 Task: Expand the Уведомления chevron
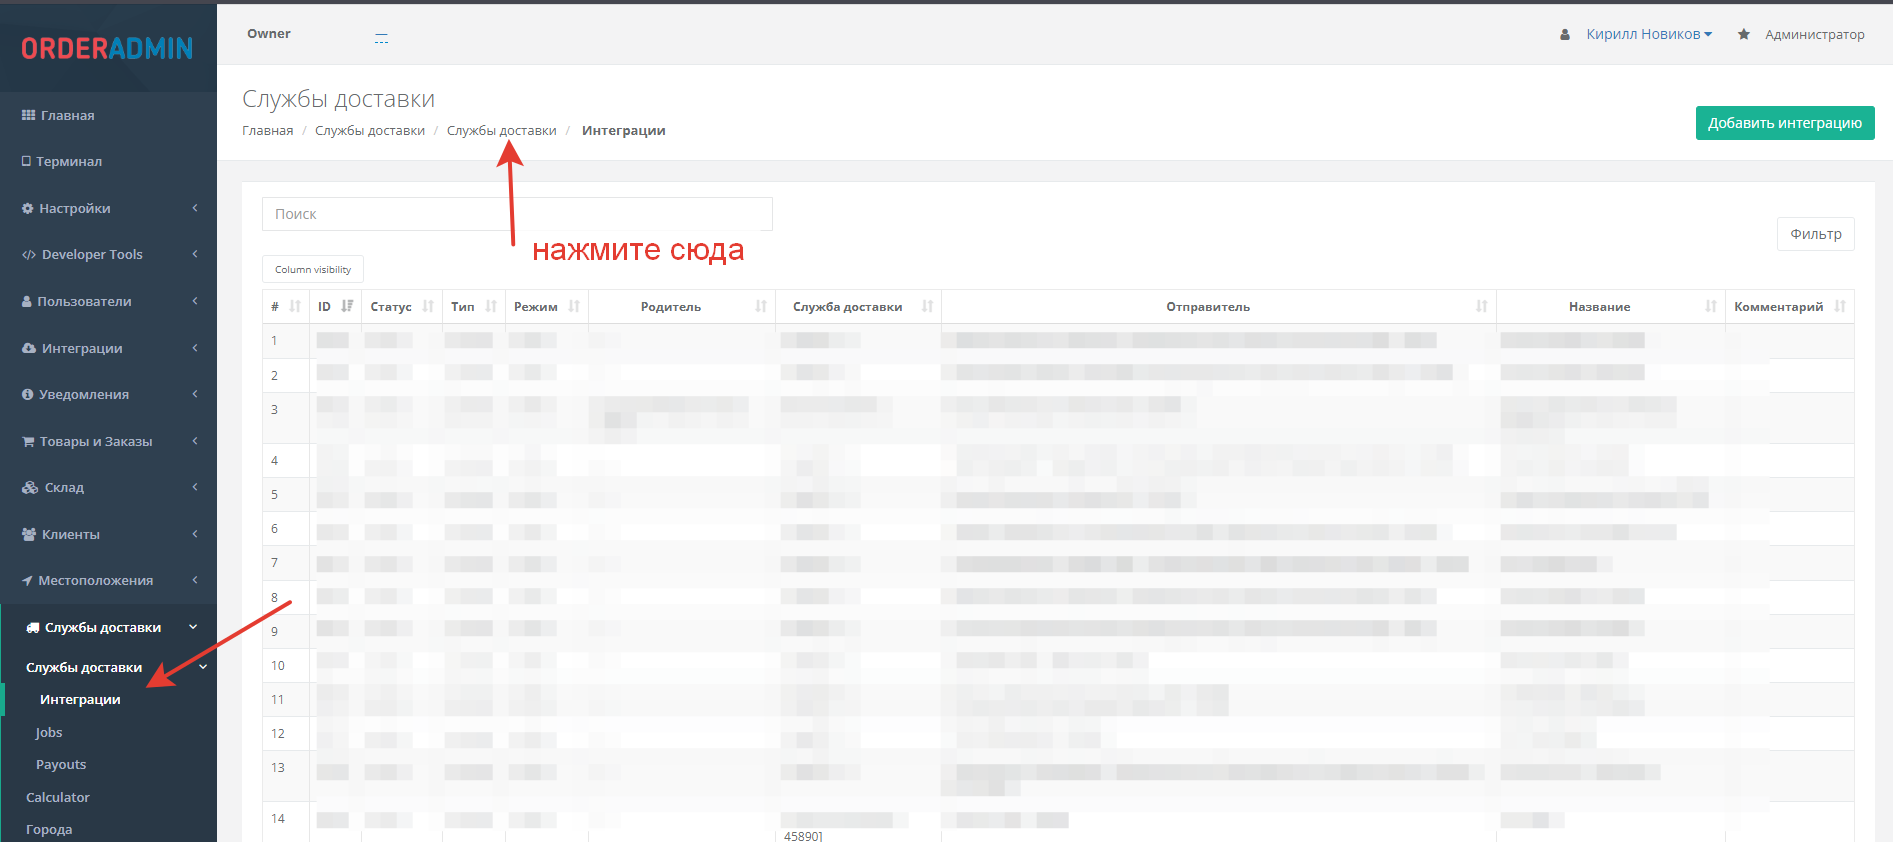coord(195,394)
